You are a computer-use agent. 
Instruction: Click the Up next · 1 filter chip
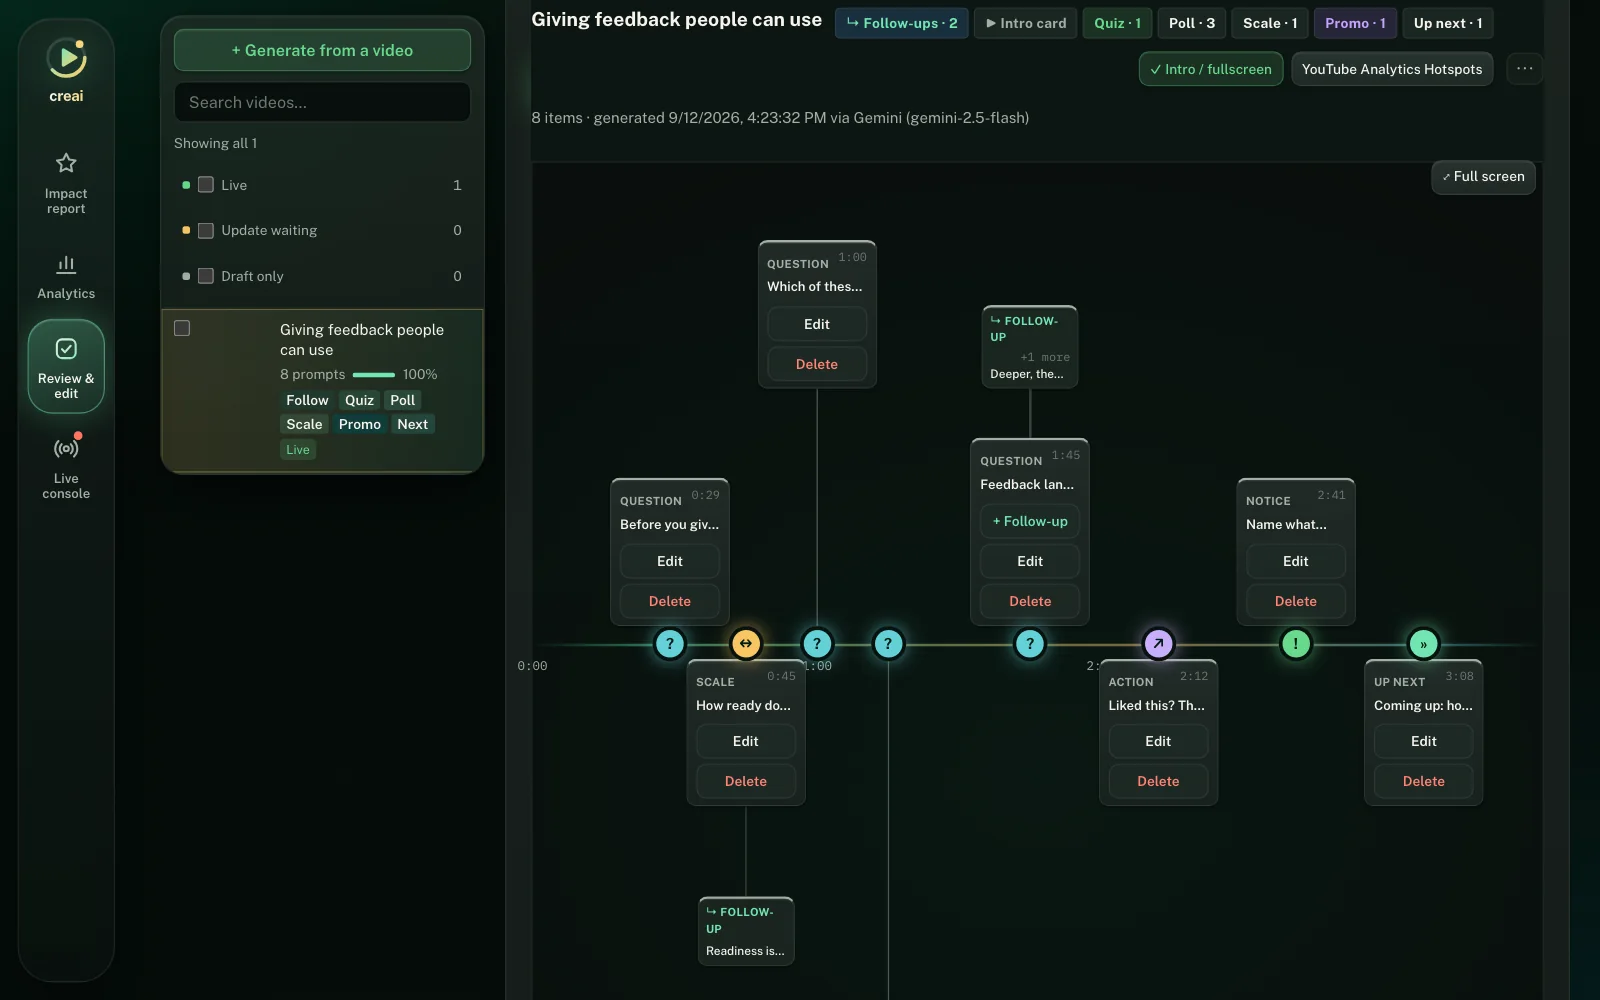pos(1448,23)
